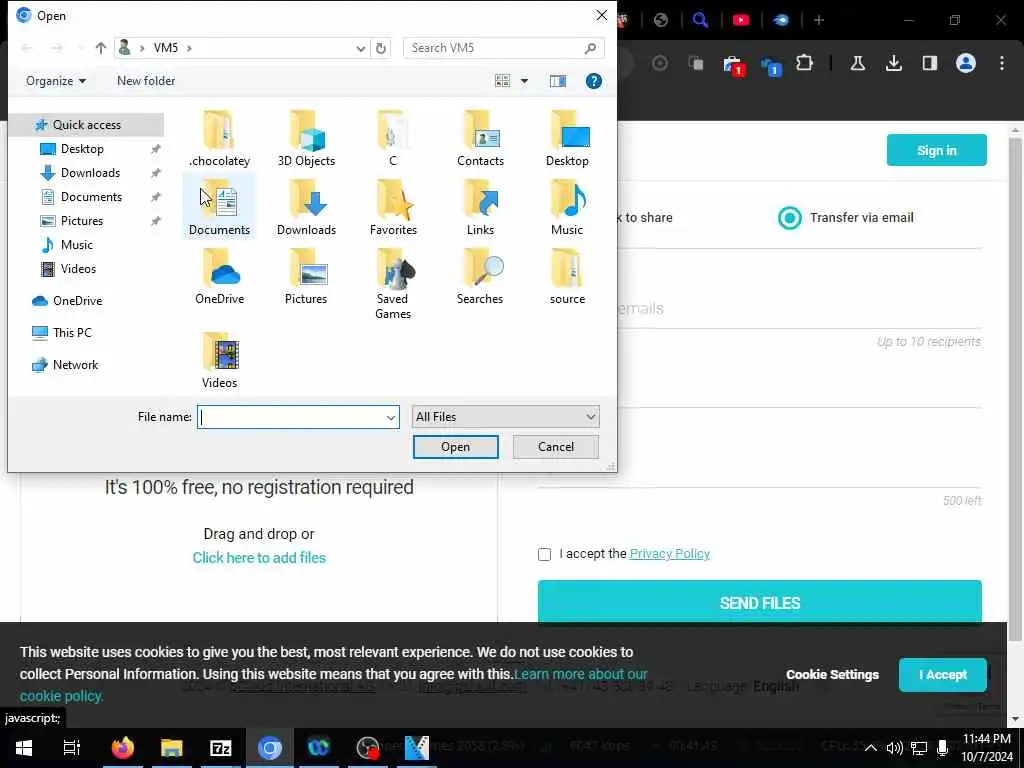Select the Videos folder in file list
1024x768 pixels.
219,360
